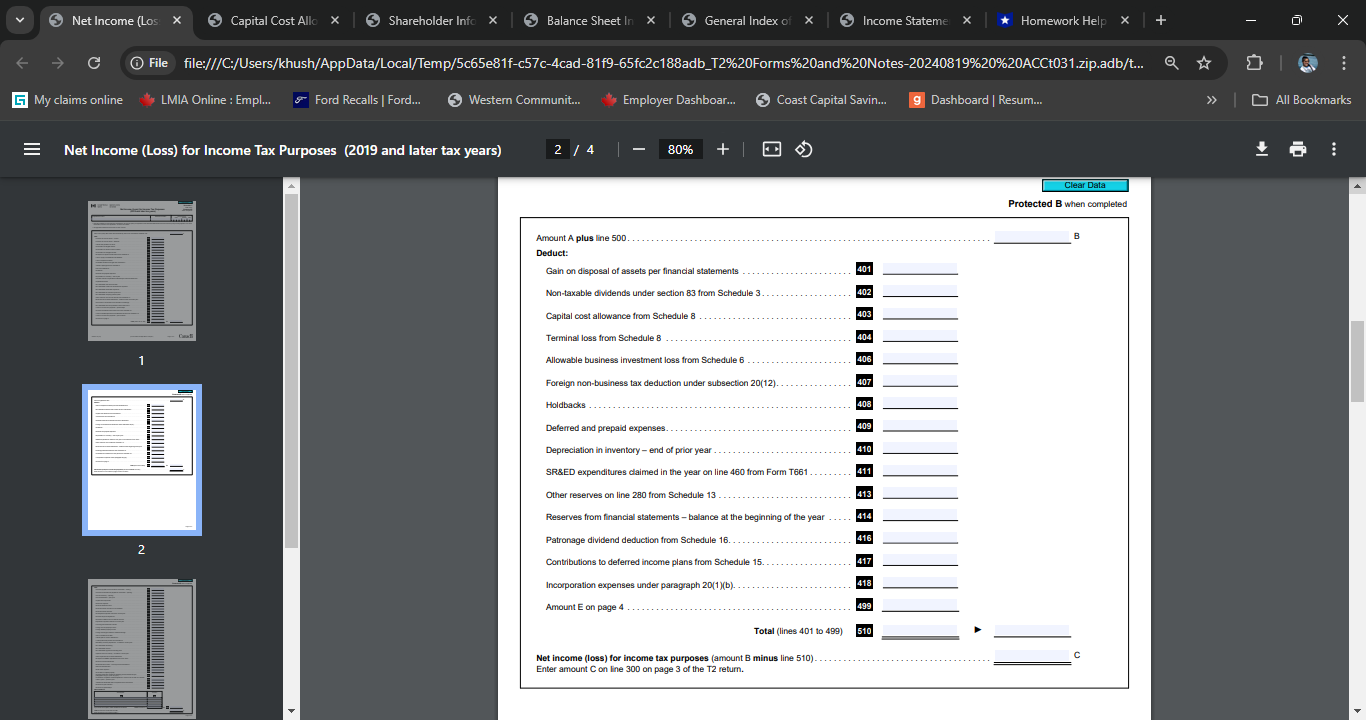Bookmark this tab with the star

click(x=1204, y=63)
